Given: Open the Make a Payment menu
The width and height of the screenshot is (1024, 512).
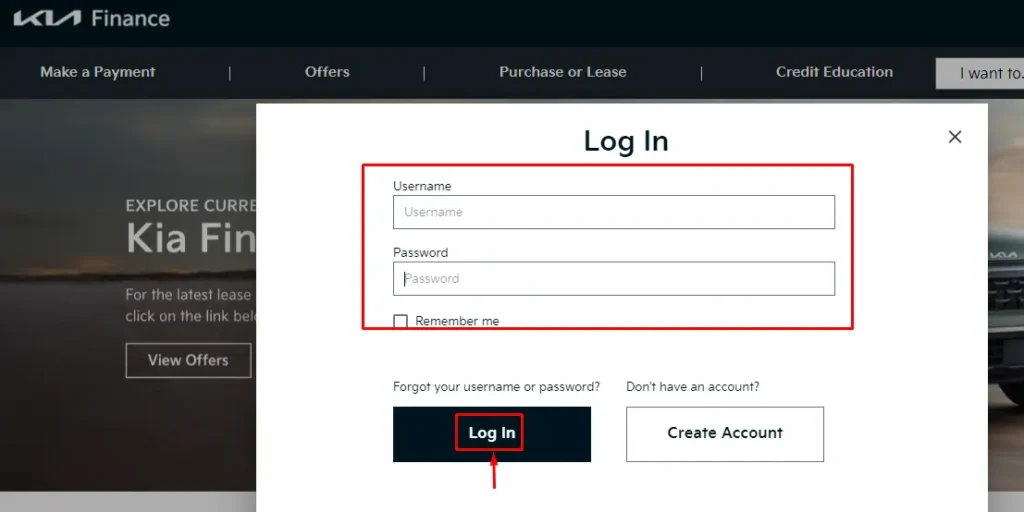Looking at the screenshot, I should point(98,72).
